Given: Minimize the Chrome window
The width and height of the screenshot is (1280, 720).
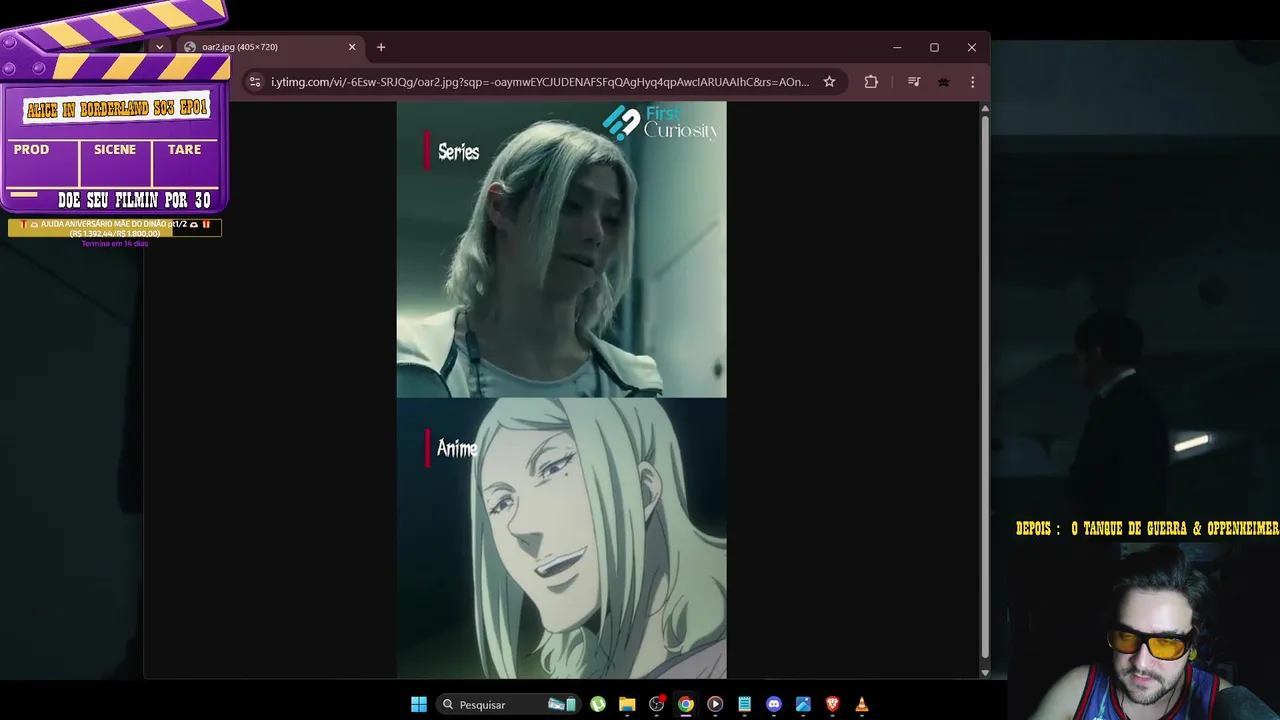Looking at the screenshot, I should coord(897,47).
